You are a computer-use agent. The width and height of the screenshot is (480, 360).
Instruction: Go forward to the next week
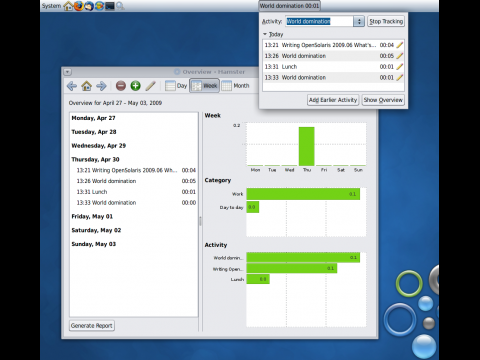click(101, 86)
